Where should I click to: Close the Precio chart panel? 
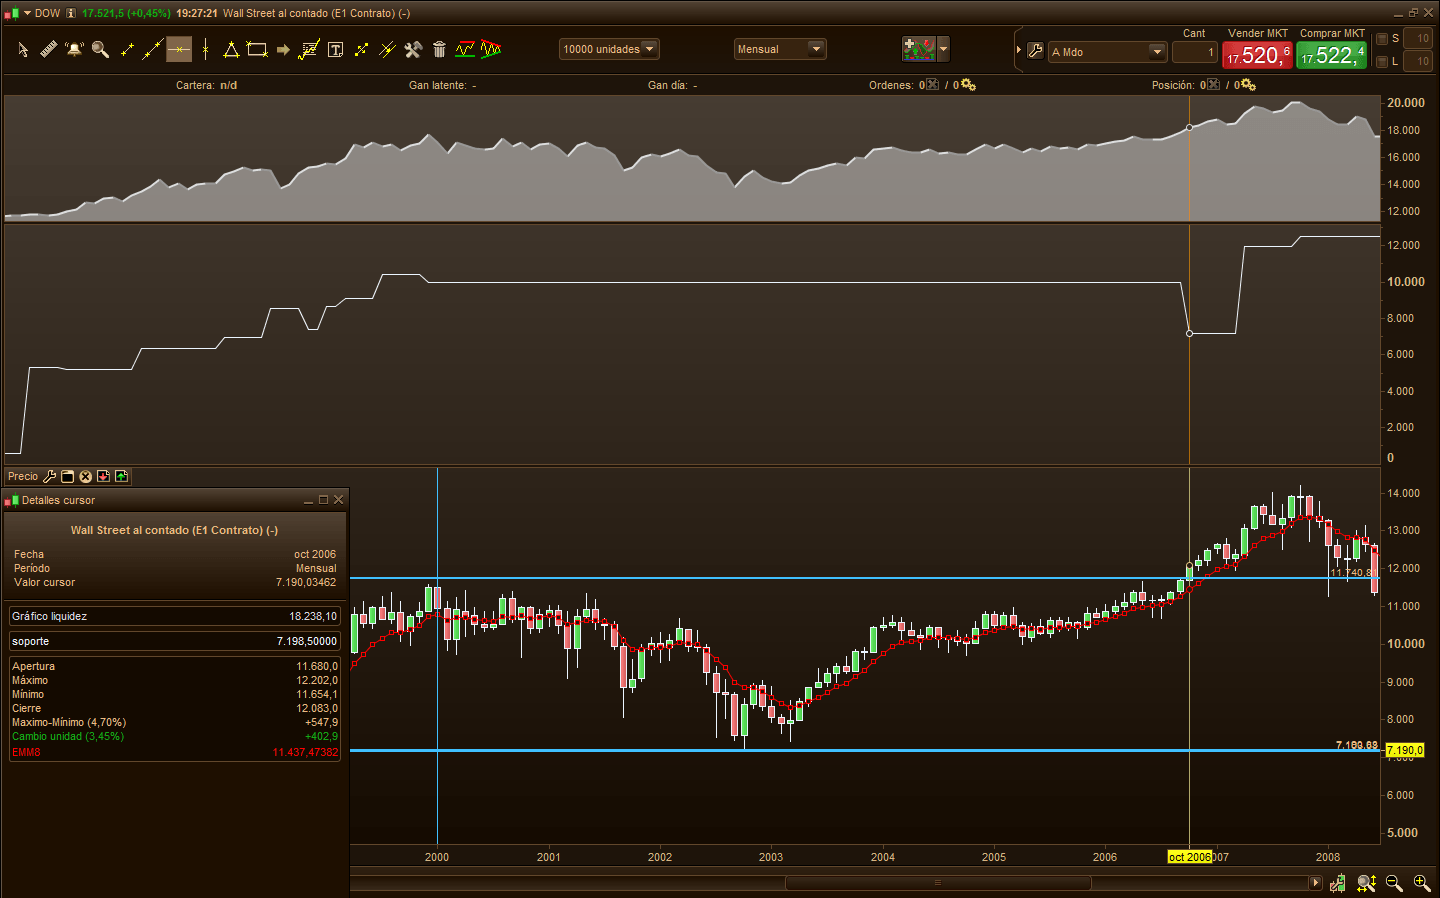[86, 477]
